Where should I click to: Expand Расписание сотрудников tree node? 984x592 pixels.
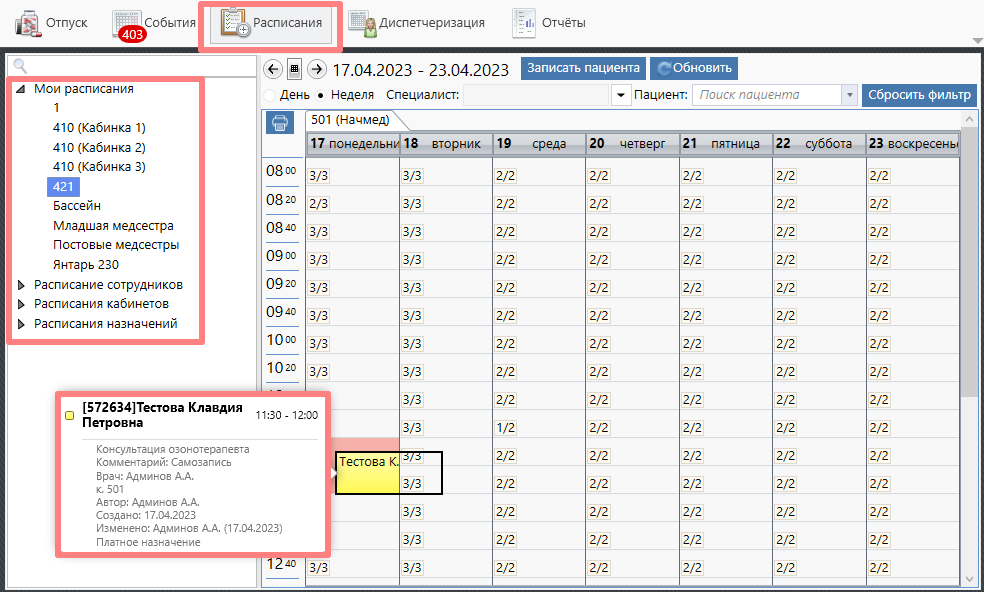pyautogui.click(x=23, y=285)
